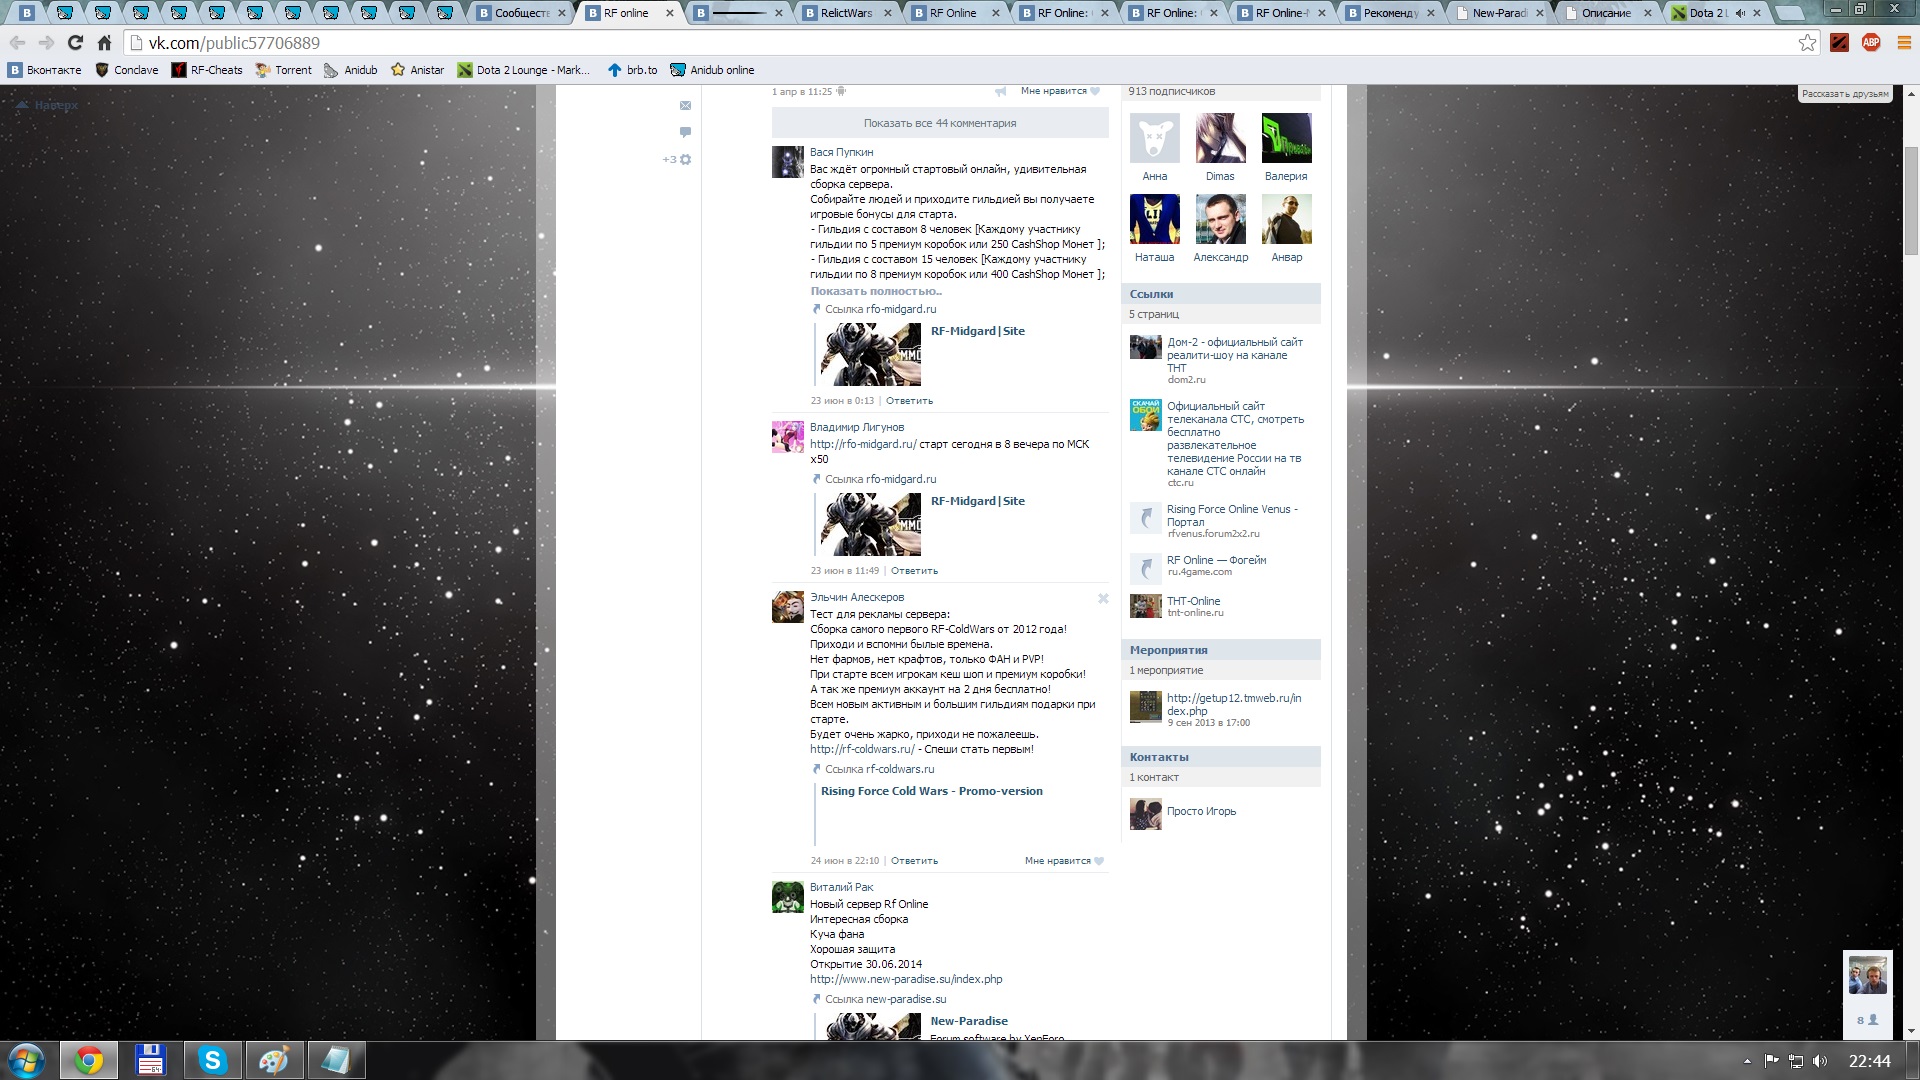Switch to the RelictWars tab
Screen dimensions: 1920x1080
point(847,13)
